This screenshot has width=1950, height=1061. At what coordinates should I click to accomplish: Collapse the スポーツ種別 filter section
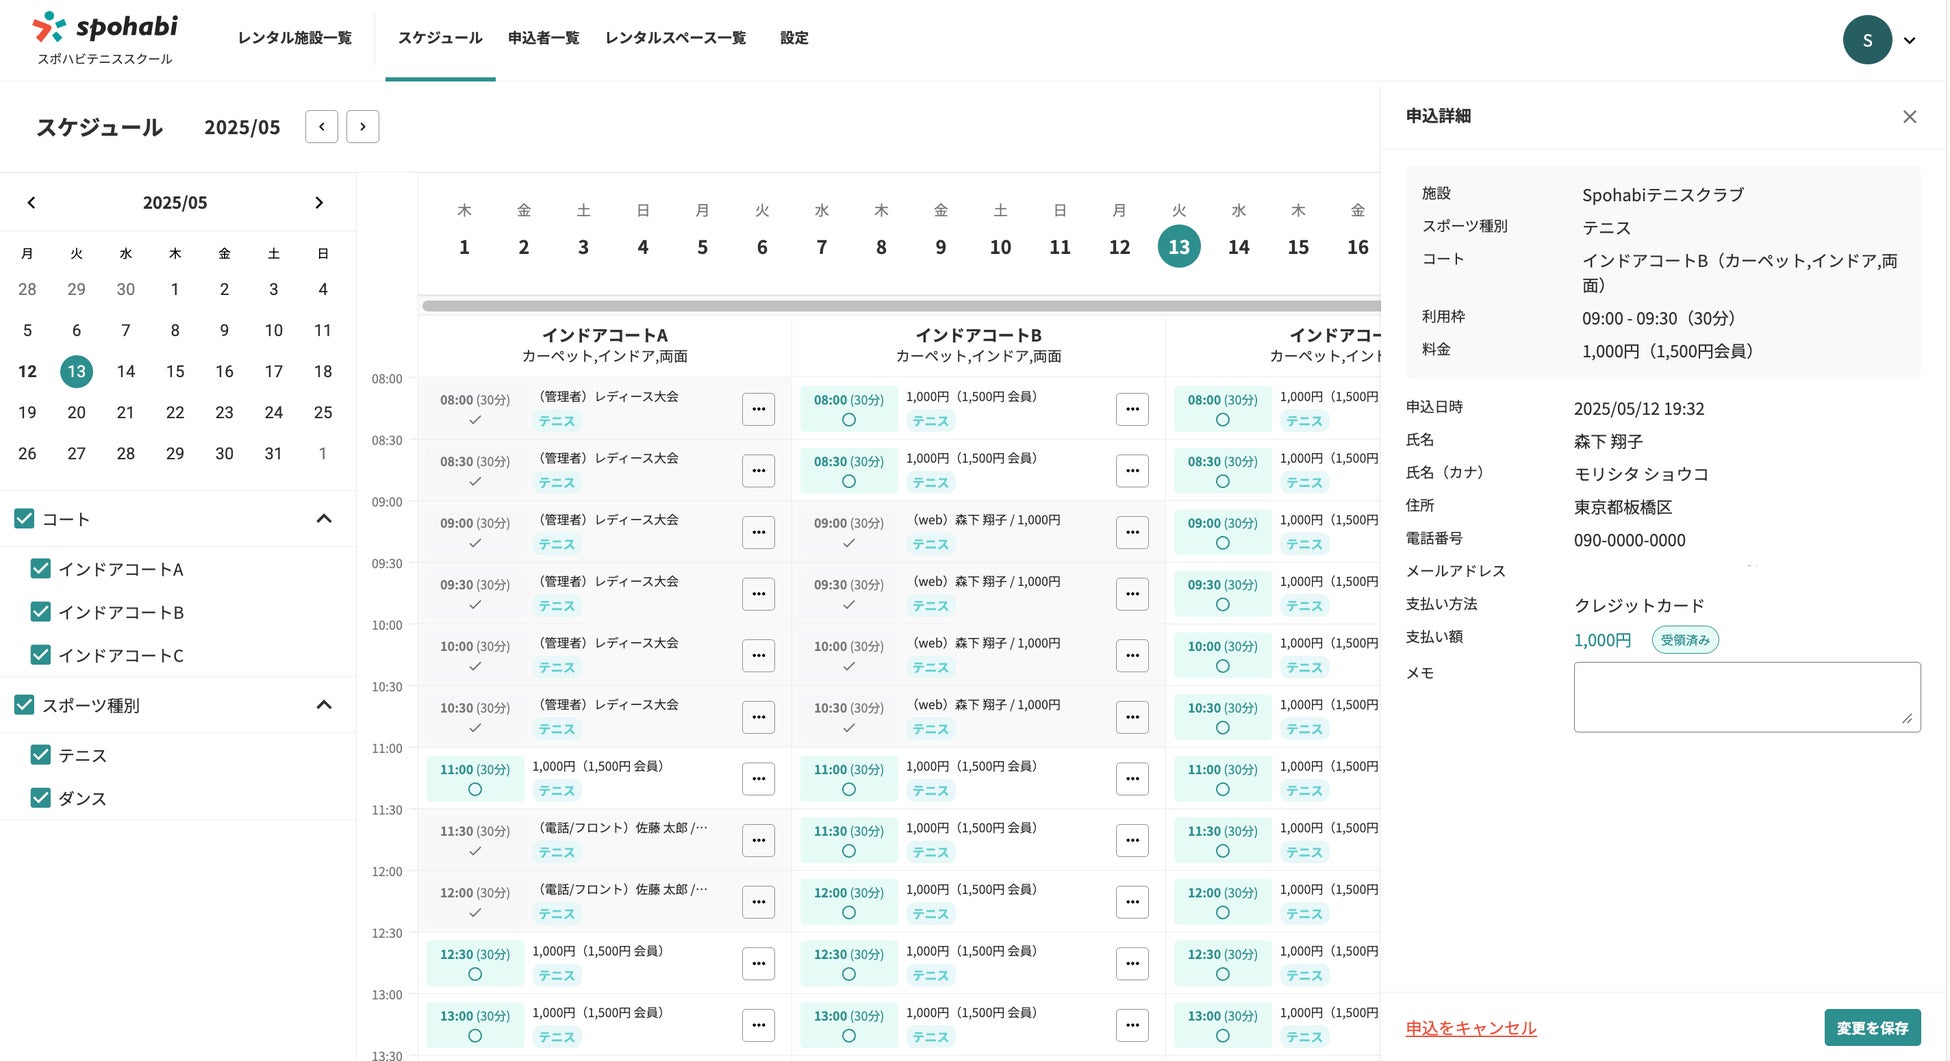(x=324, y=705)
